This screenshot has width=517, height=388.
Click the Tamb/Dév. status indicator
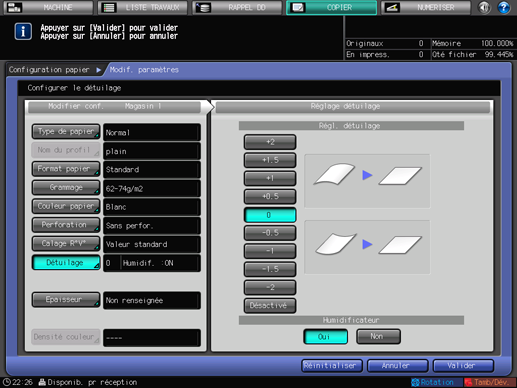pos(490,382)
